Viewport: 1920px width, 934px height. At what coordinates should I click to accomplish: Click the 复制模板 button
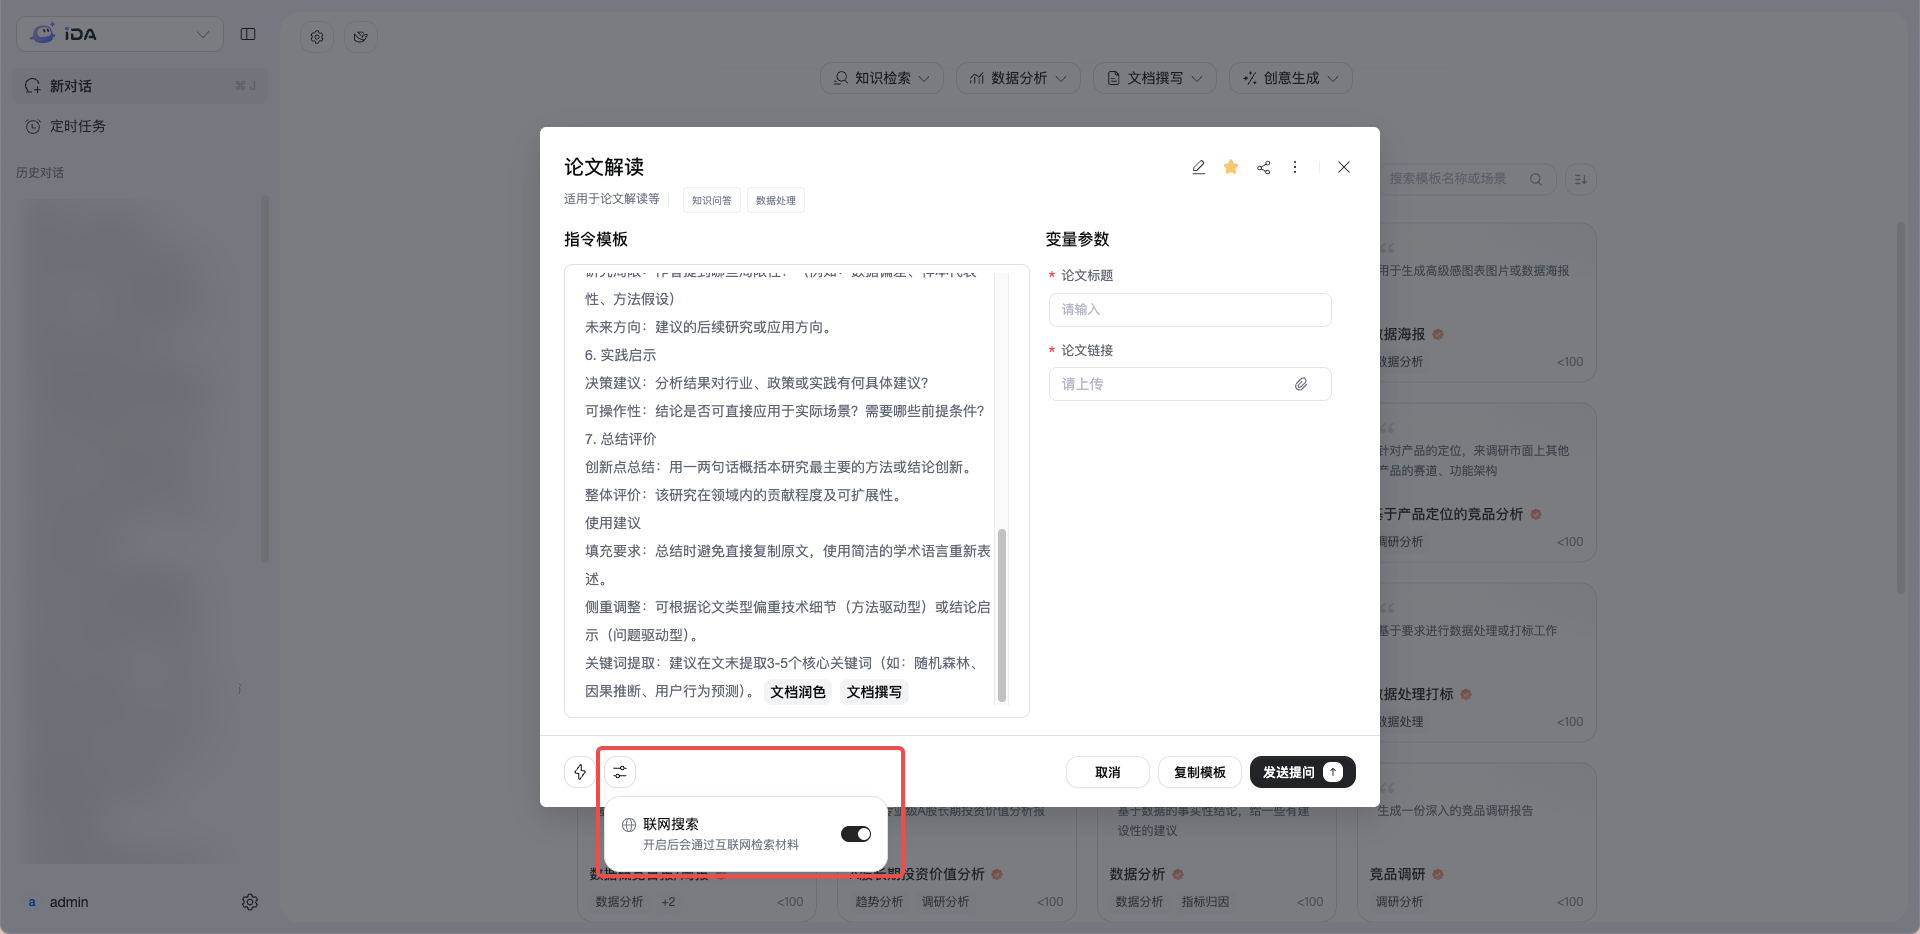(1200, 772)
